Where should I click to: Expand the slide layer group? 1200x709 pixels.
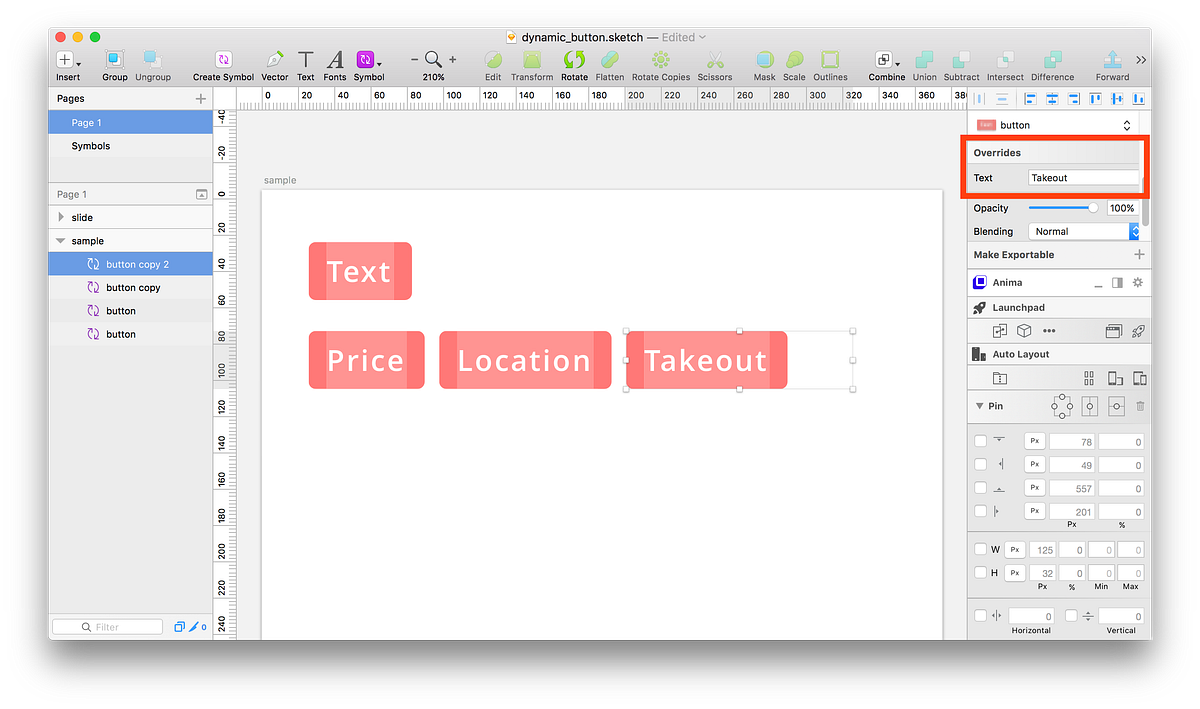pyautogui.click(x=62, y=217)
